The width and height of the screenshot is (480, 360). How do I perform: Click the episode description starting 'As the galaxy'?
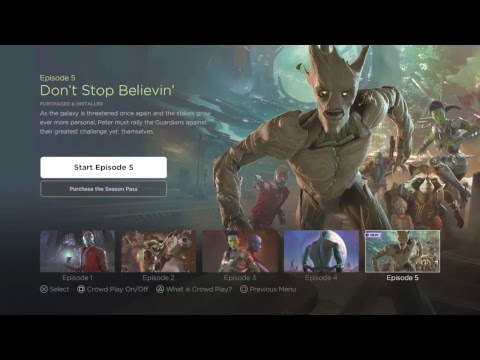[125, 123]
